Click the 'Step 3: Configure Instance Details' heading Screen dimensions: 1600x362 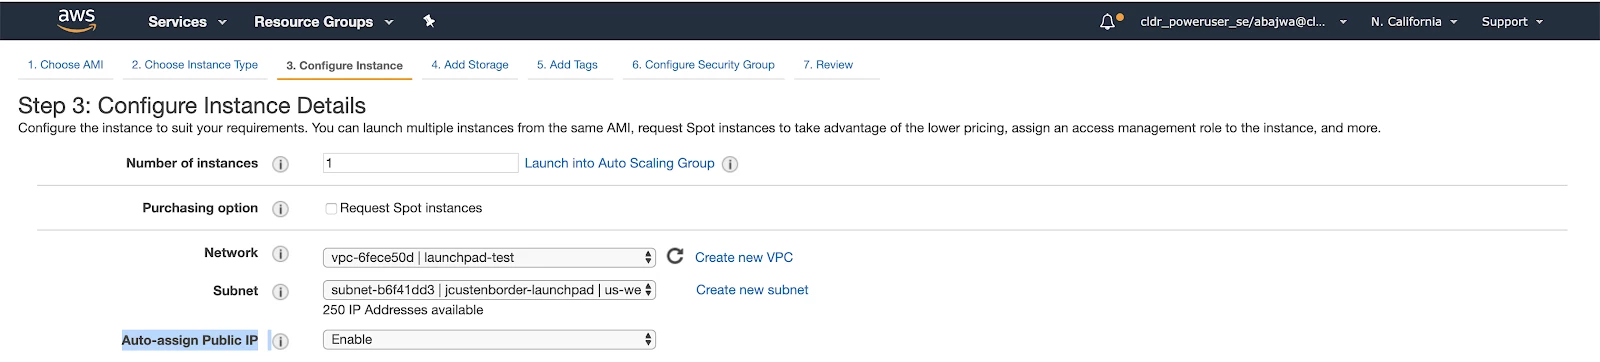(192, 105)
